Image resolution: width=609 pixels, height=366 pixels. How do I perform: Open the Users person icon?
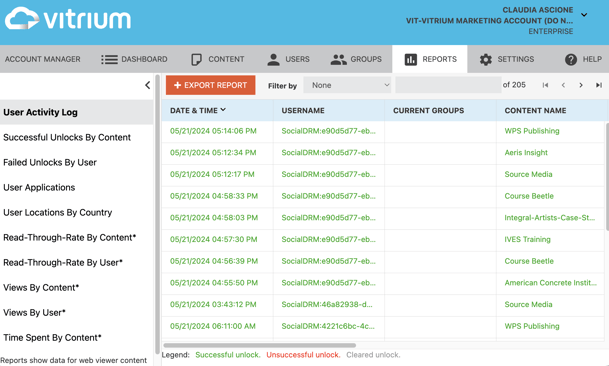[273, 59]
